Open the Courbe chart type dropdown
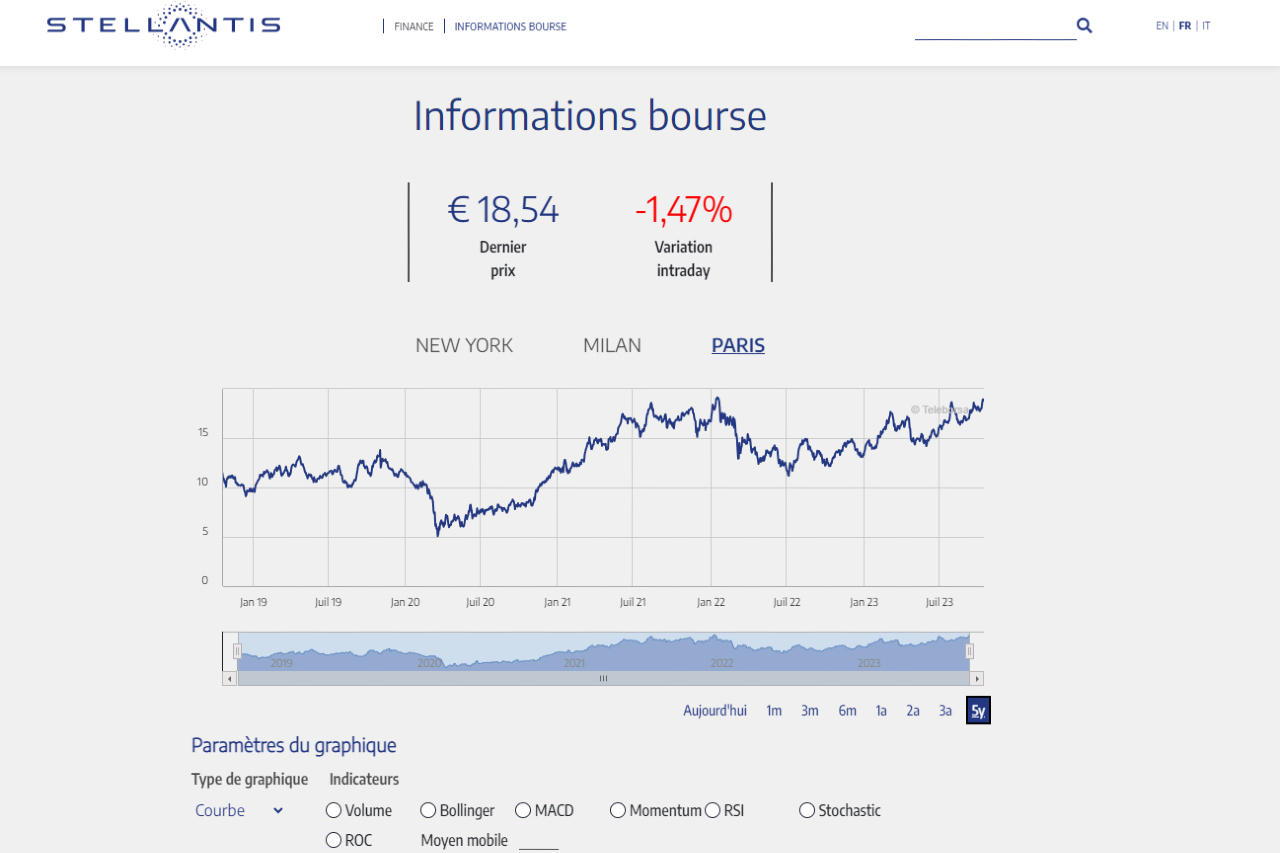The image size is (1280, 853). tap(238, 810)
